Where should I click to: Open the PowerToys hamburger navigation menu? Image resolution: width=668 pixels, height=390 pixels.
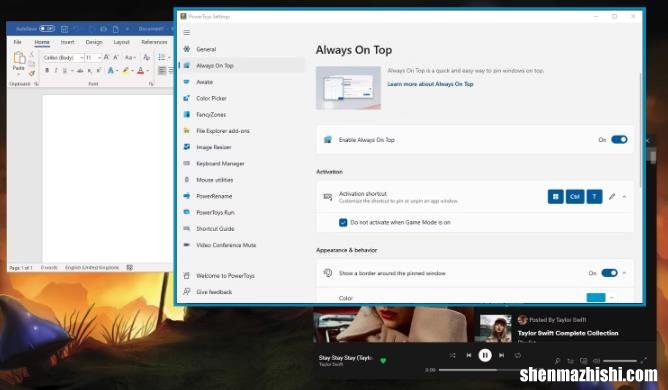point(187,32)
